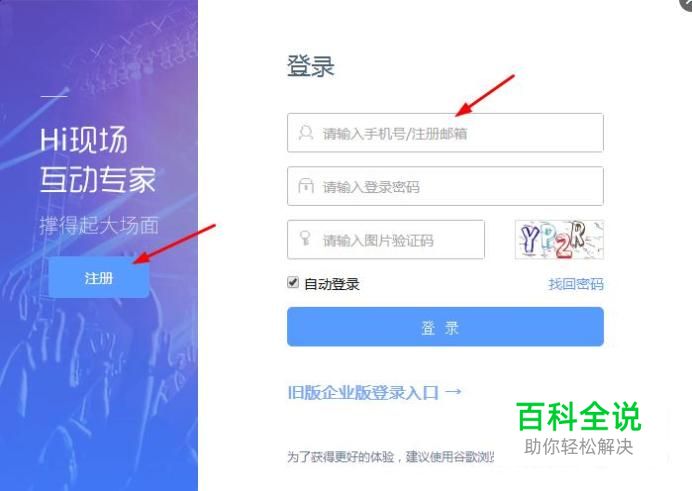Screen dimensions: 692x491
Task: Click the 百科全说 watermark logo
Action: pyautogui.click(x=579, y=416)
